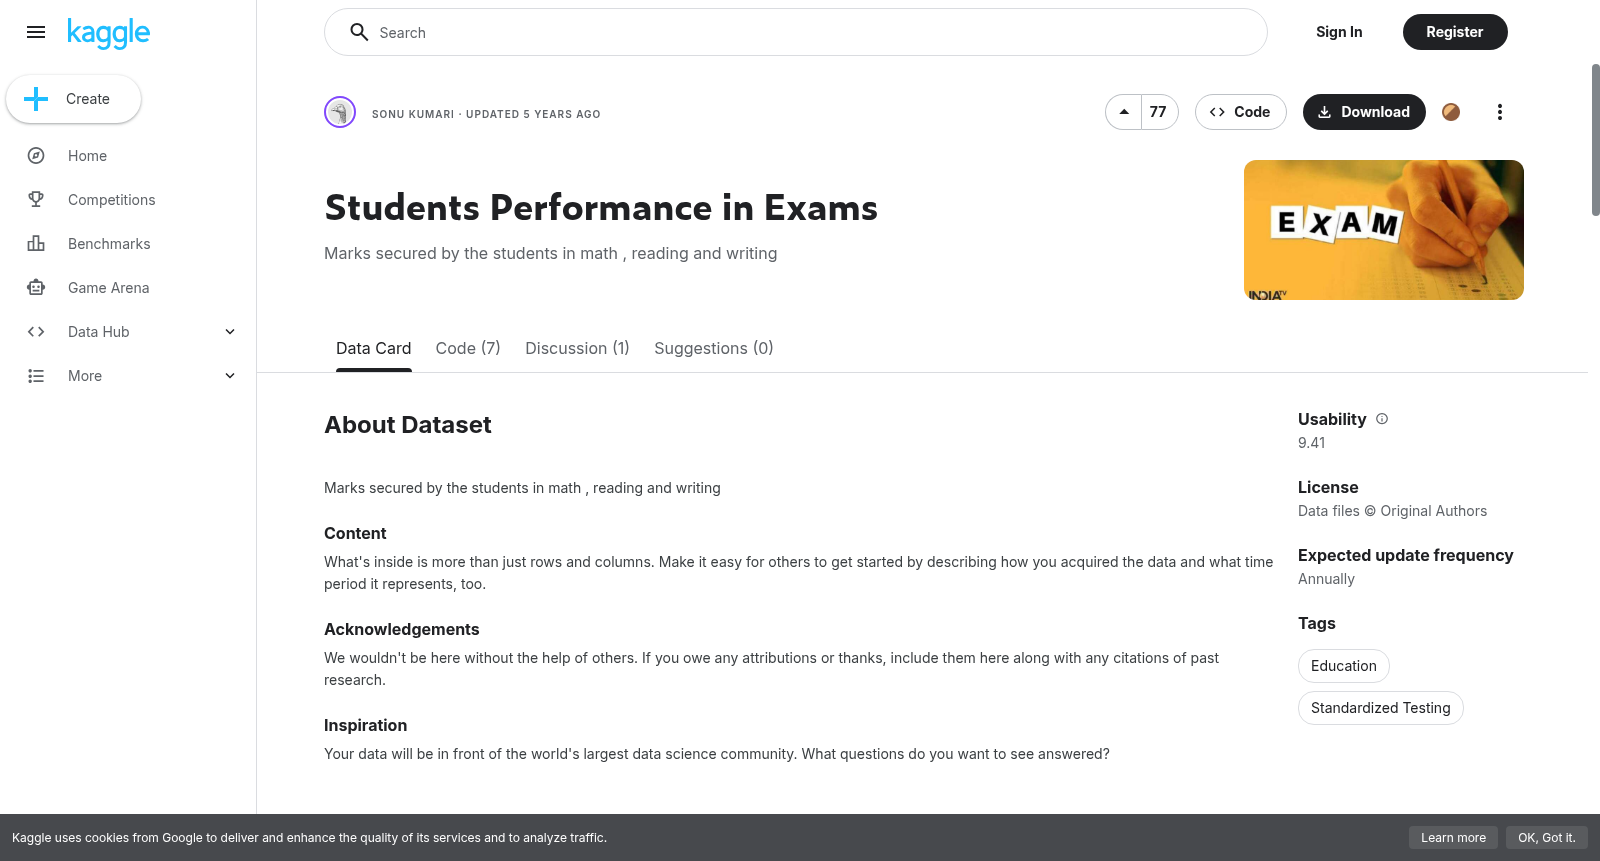Click the Home compass icon
This screenshot has height=861, width=1600.
click(36, 156)
